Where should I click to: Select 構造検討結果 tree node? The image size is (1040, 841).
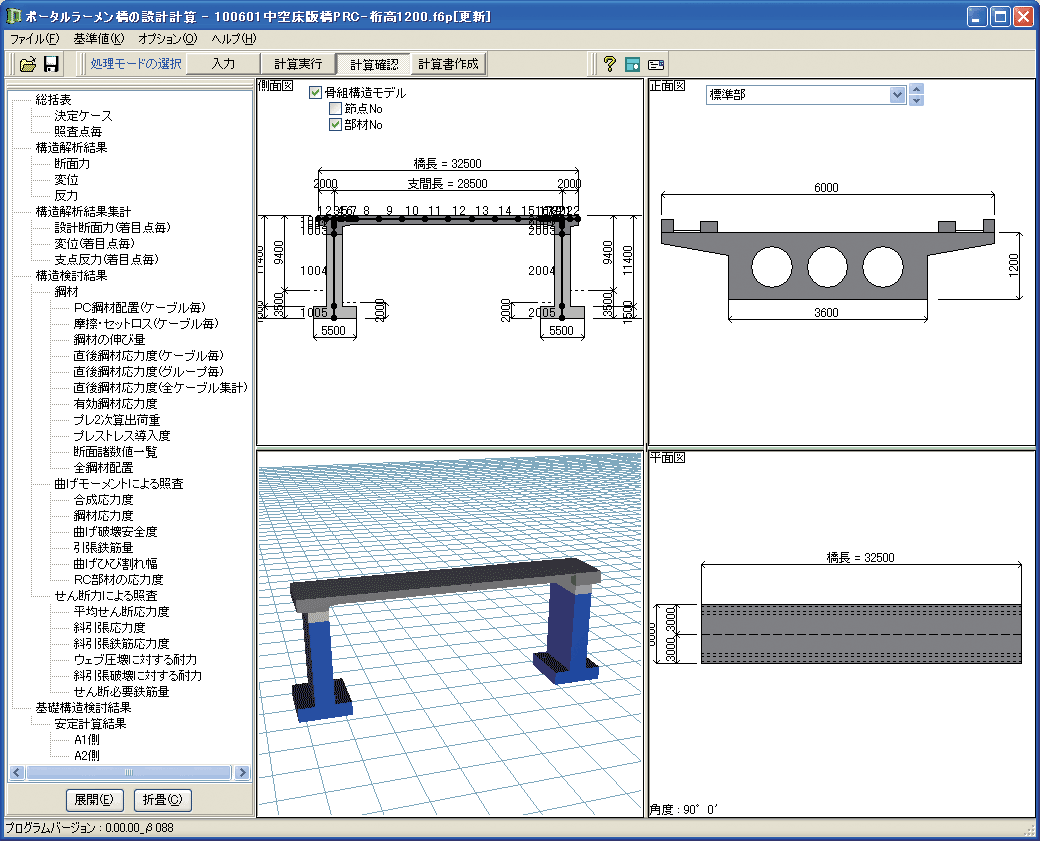(x=71, y=275)
